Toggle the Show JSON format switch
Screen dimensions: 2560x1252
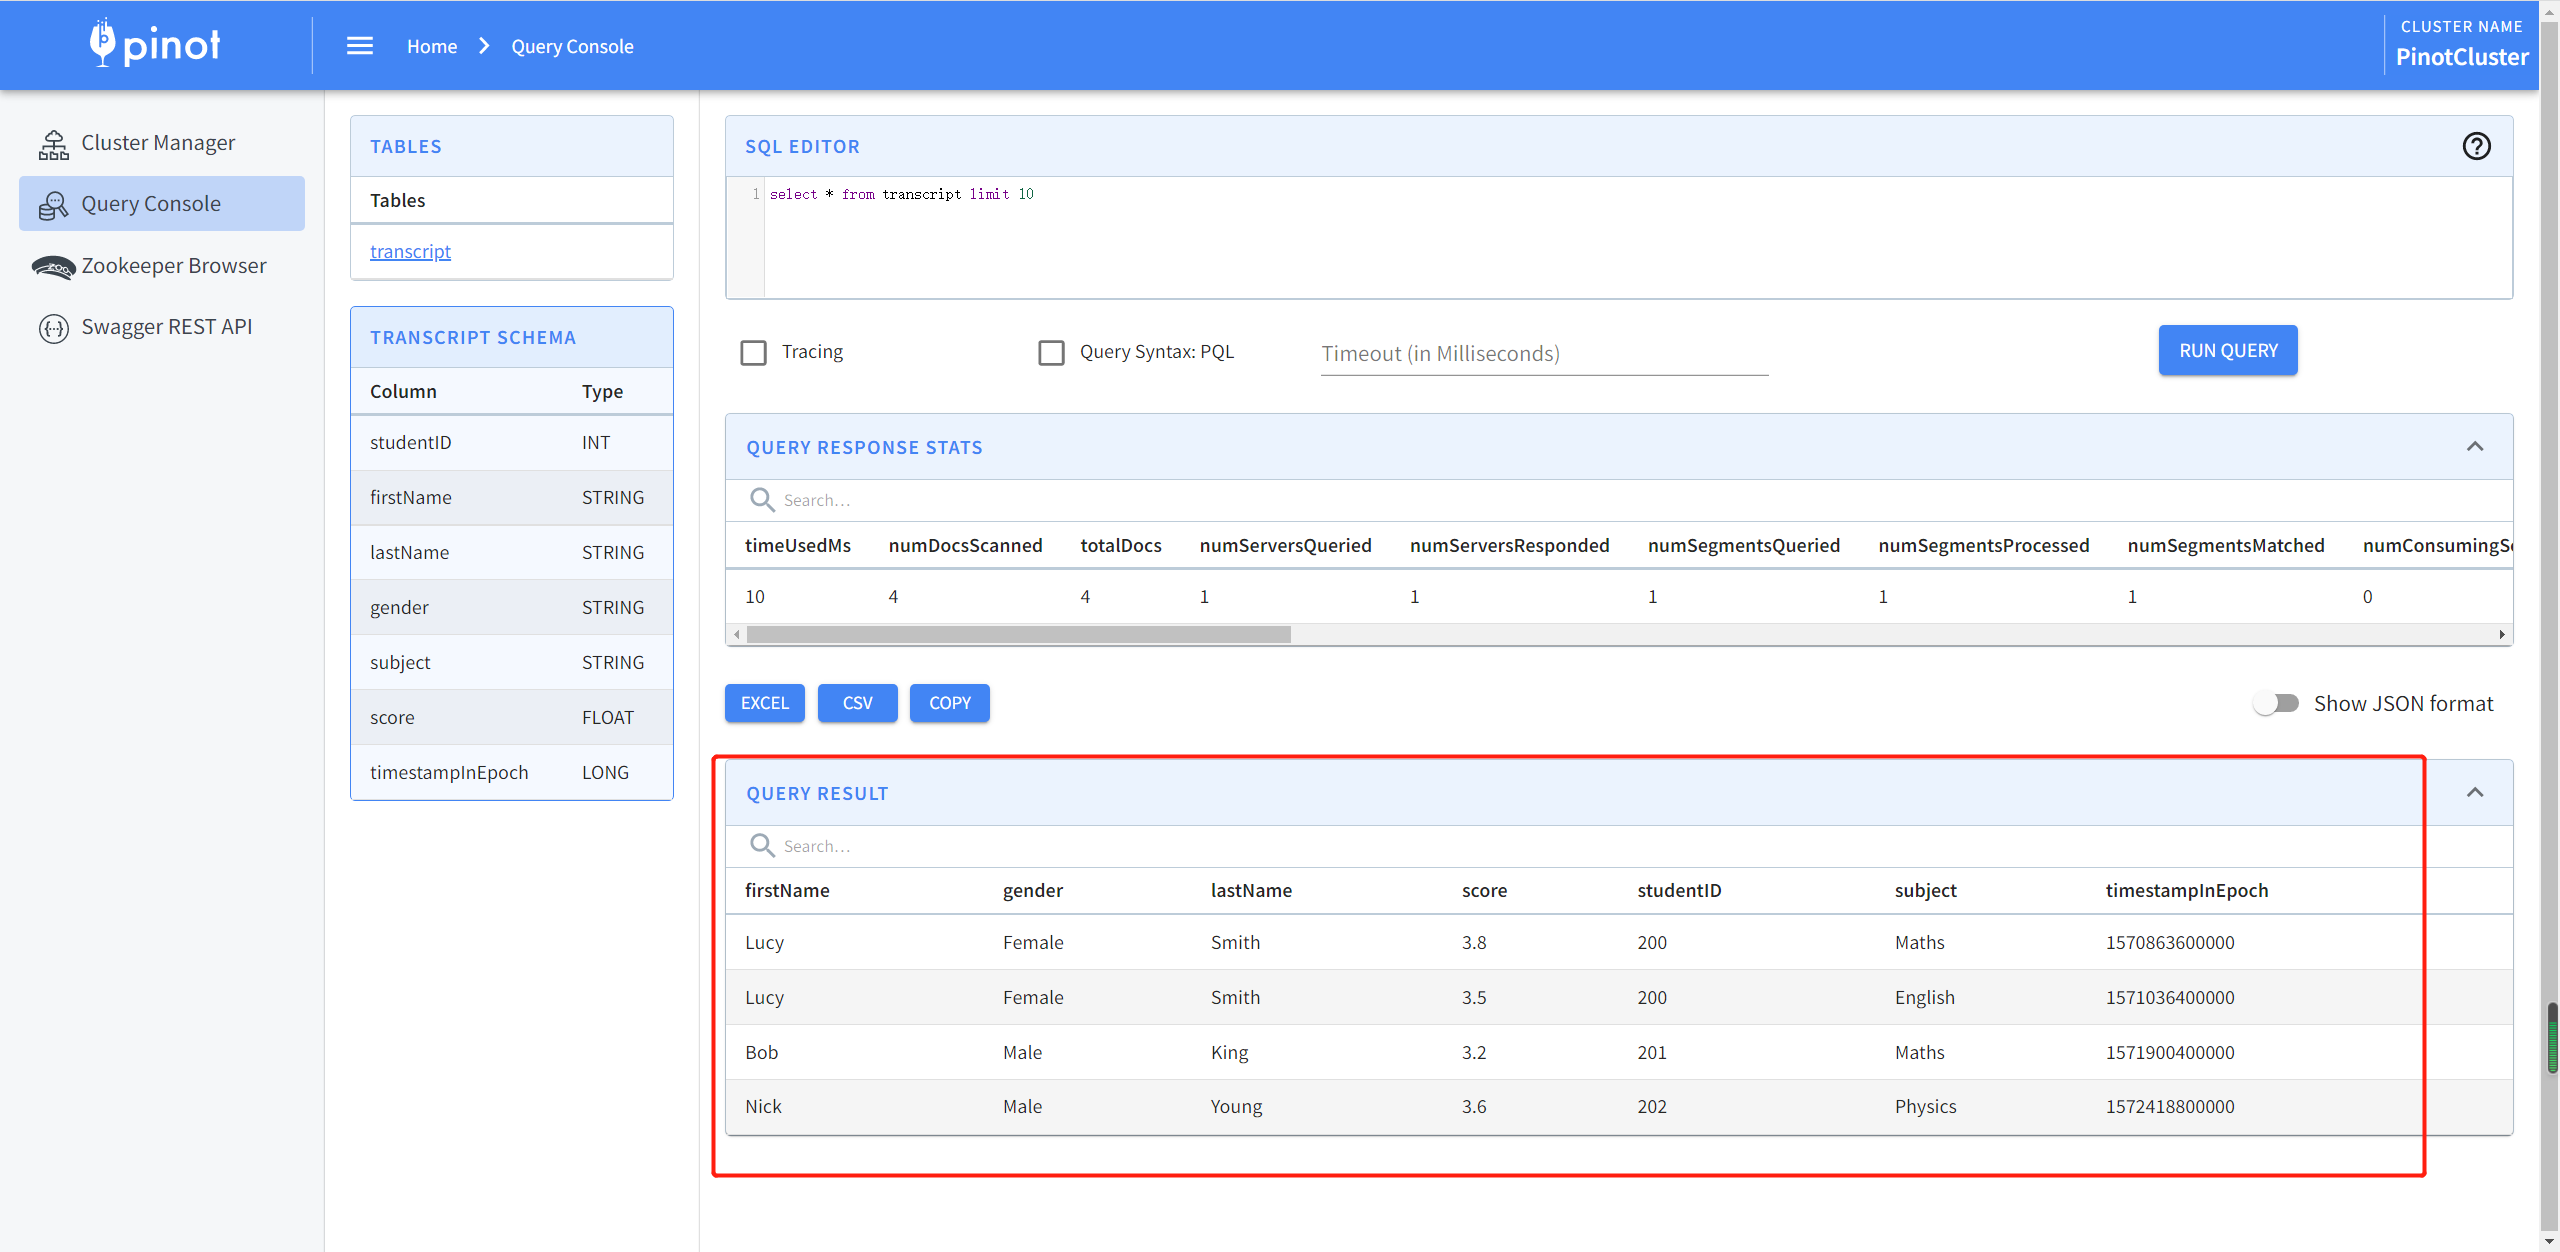tap(2276, 704)
